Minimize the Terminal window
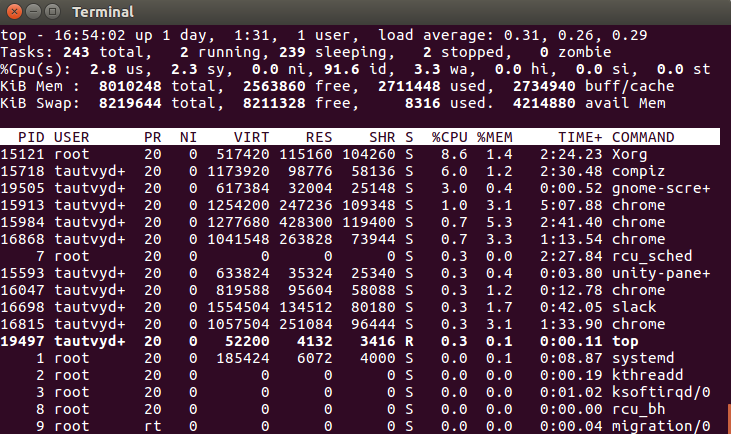 33,12
